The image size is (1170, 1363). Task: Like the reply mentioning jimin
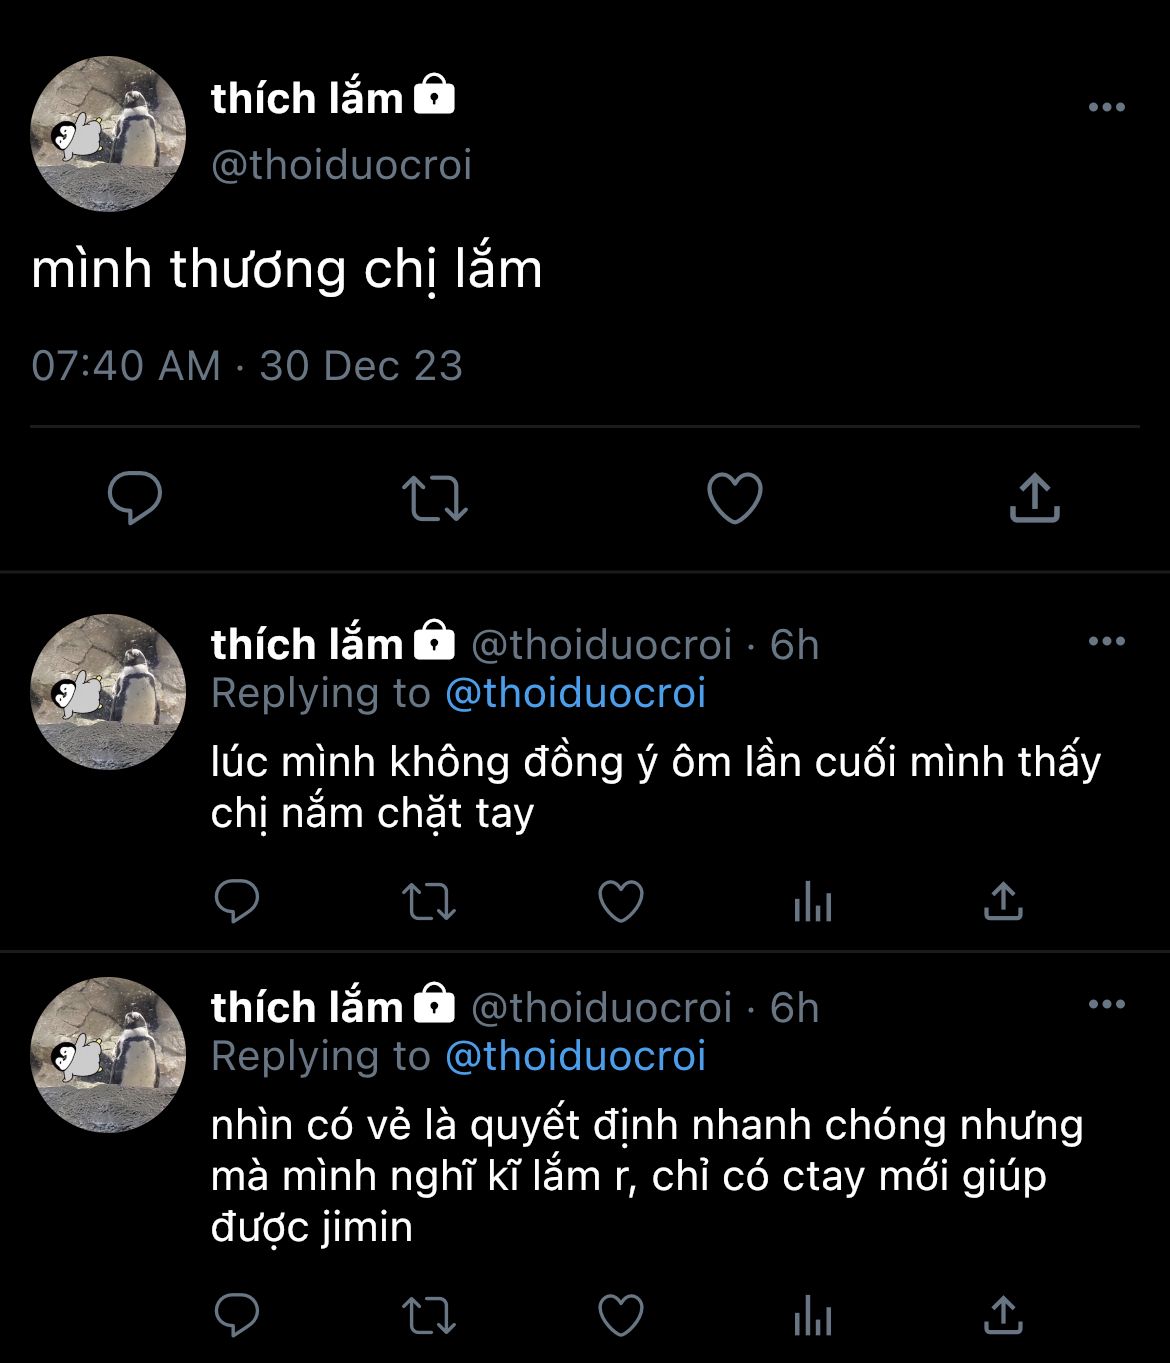coord(620,1315)
